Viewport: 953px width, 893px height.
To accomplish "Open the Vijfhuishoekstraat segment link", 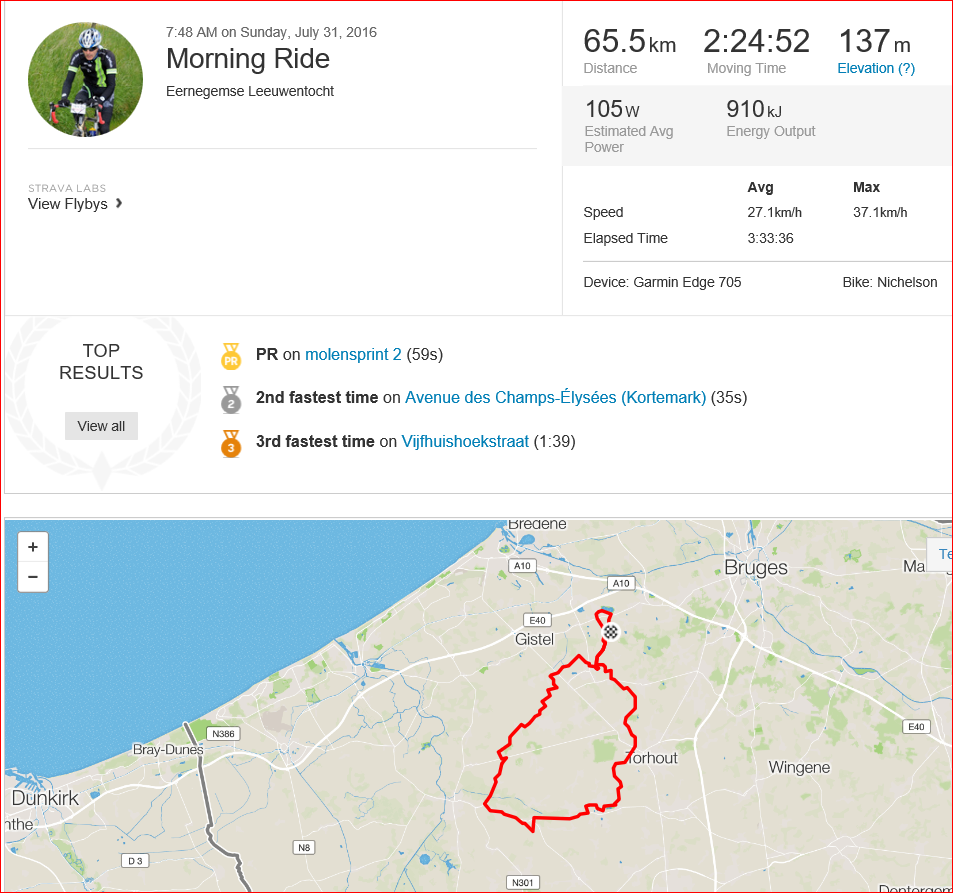I will coord(465,441).
